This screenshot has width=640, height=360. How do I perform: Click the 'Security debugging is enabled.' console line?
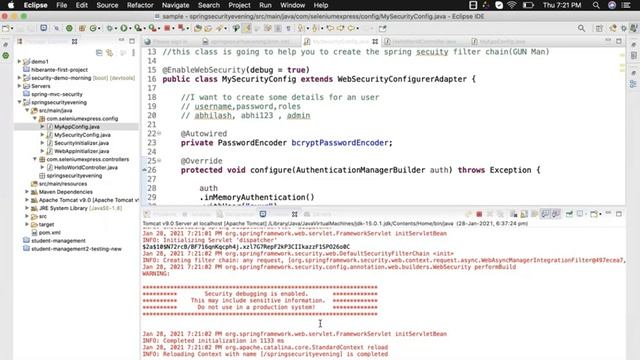click(x=256, y=293)
